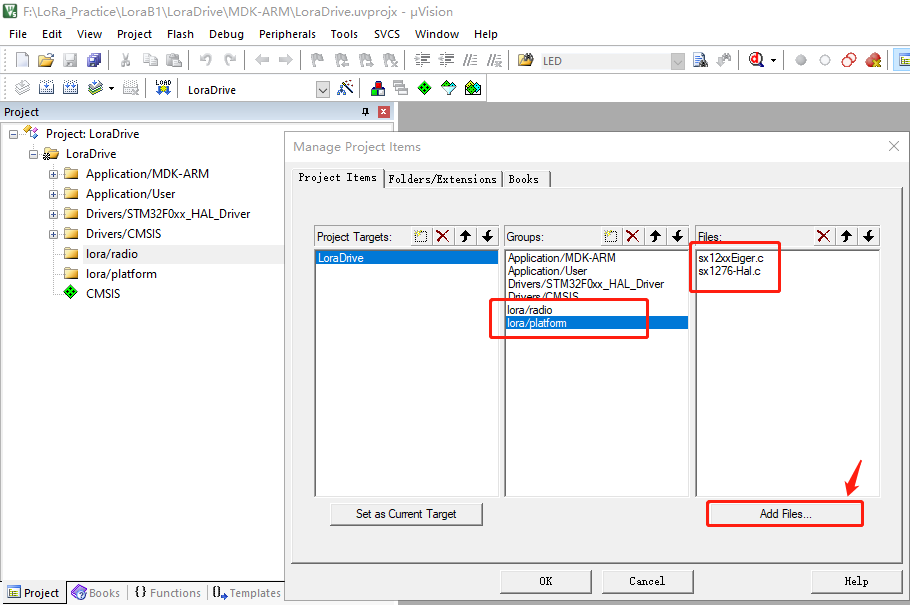Click the Save all files icon
Screen dimensions: 910x605
[x=94, y=60]
